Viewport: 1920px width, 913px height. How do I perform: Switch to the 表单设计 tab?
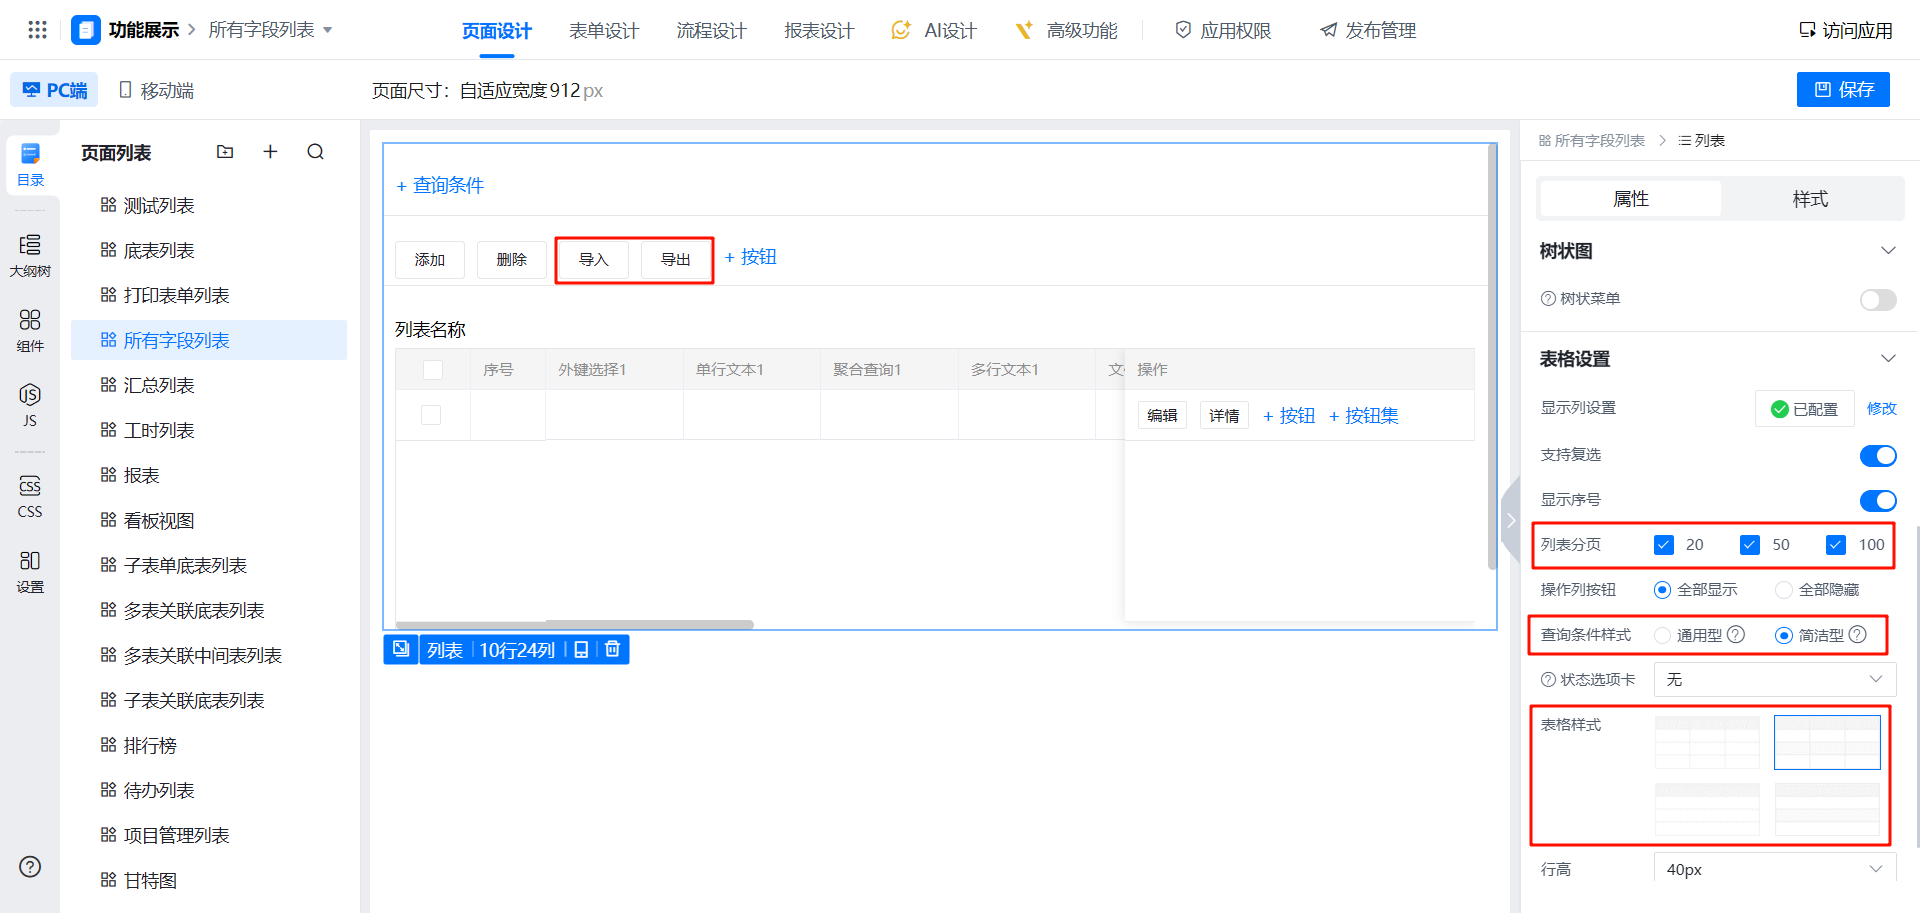point(603,31)
